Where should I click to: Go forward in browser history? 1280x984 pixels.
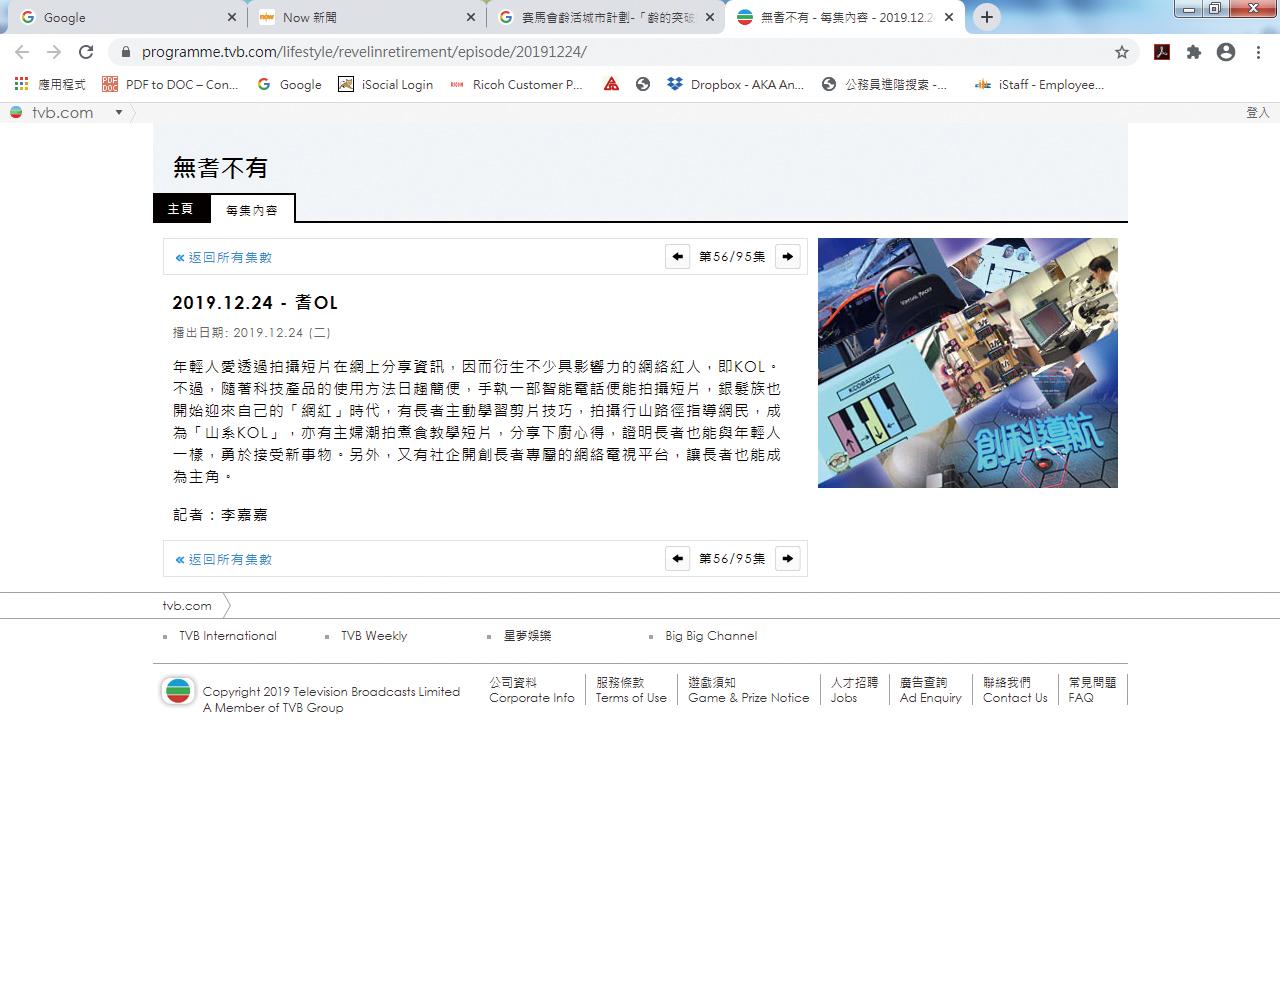54,52
